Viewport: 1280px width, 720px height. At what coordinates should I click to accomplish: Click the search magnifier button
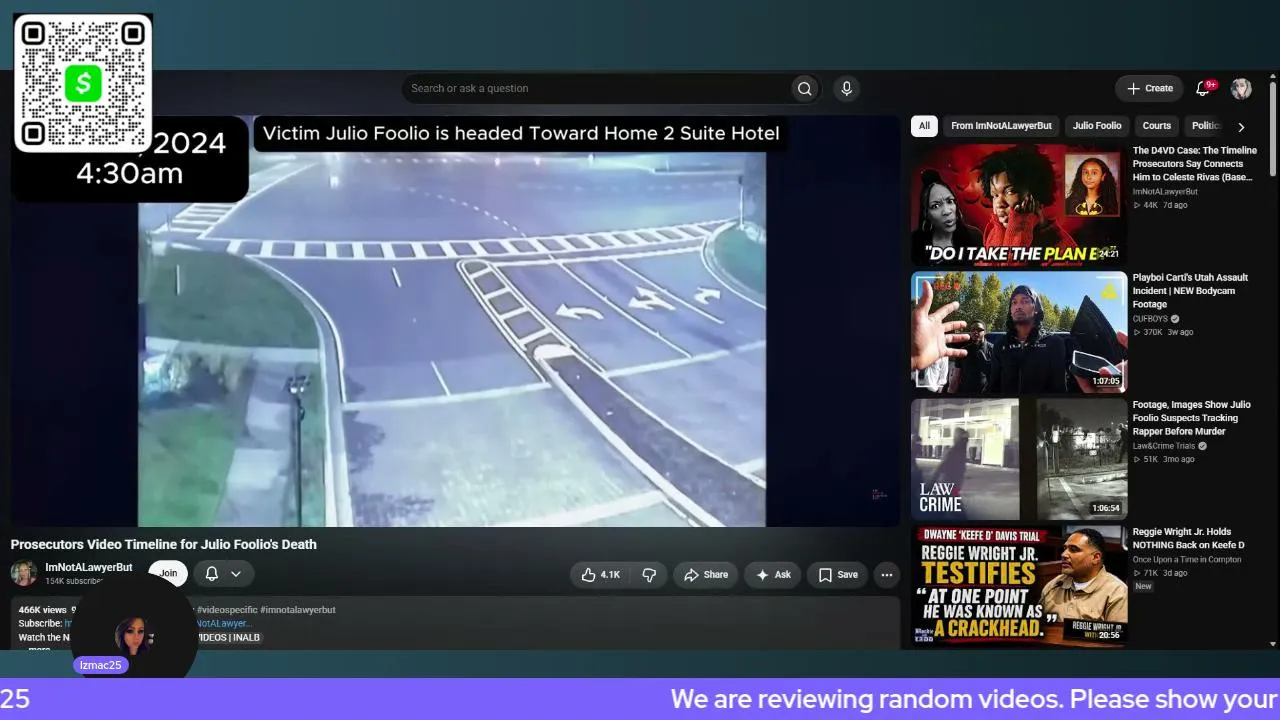point(804,89)
